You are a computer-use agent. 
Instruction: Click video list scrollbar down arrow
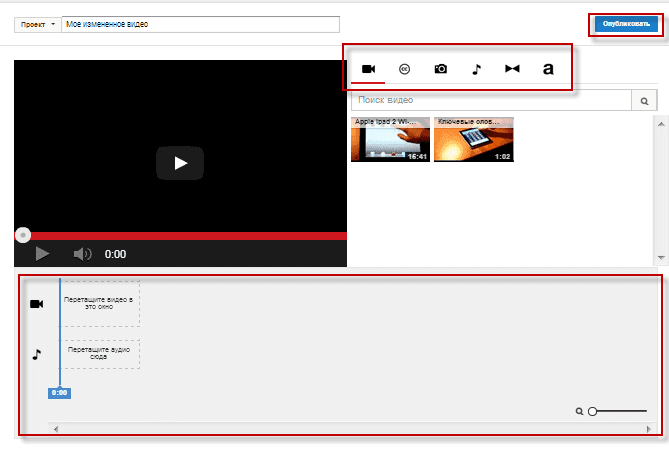[661, 258]
